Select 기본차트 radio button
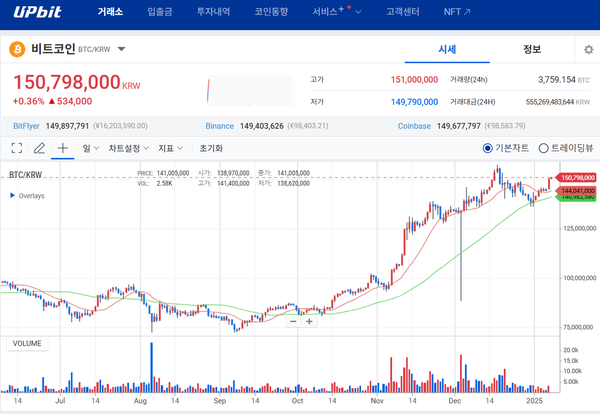 [489, 148]
